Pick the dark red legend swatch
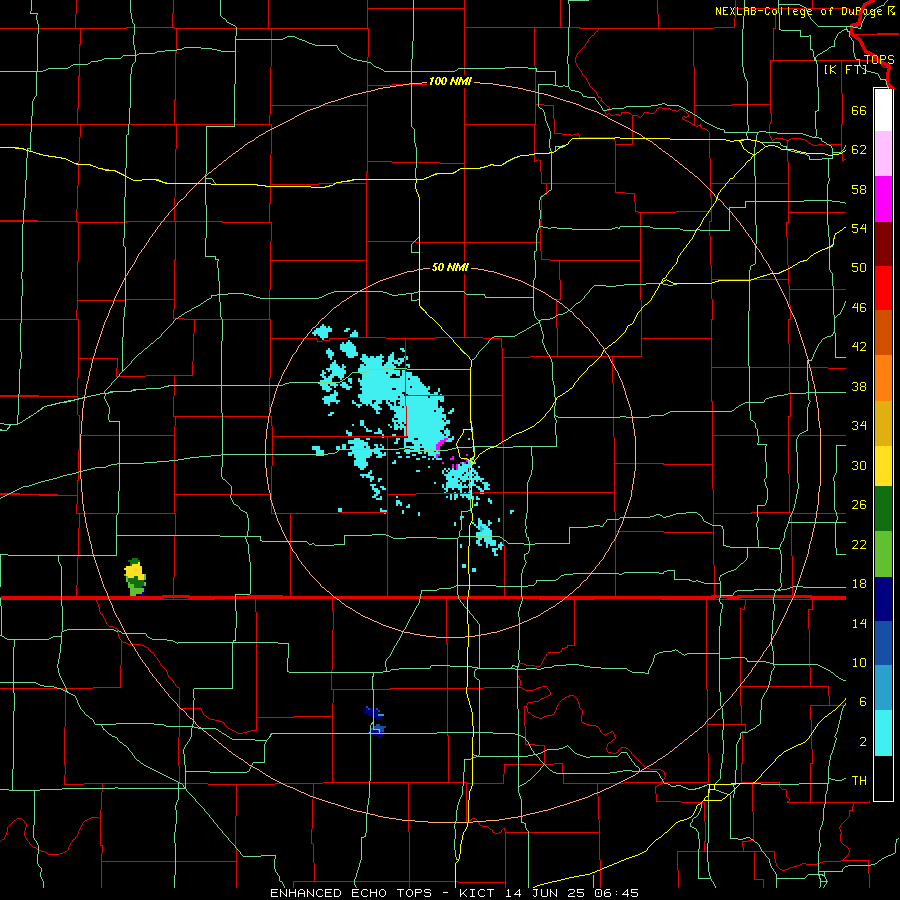 883,244
